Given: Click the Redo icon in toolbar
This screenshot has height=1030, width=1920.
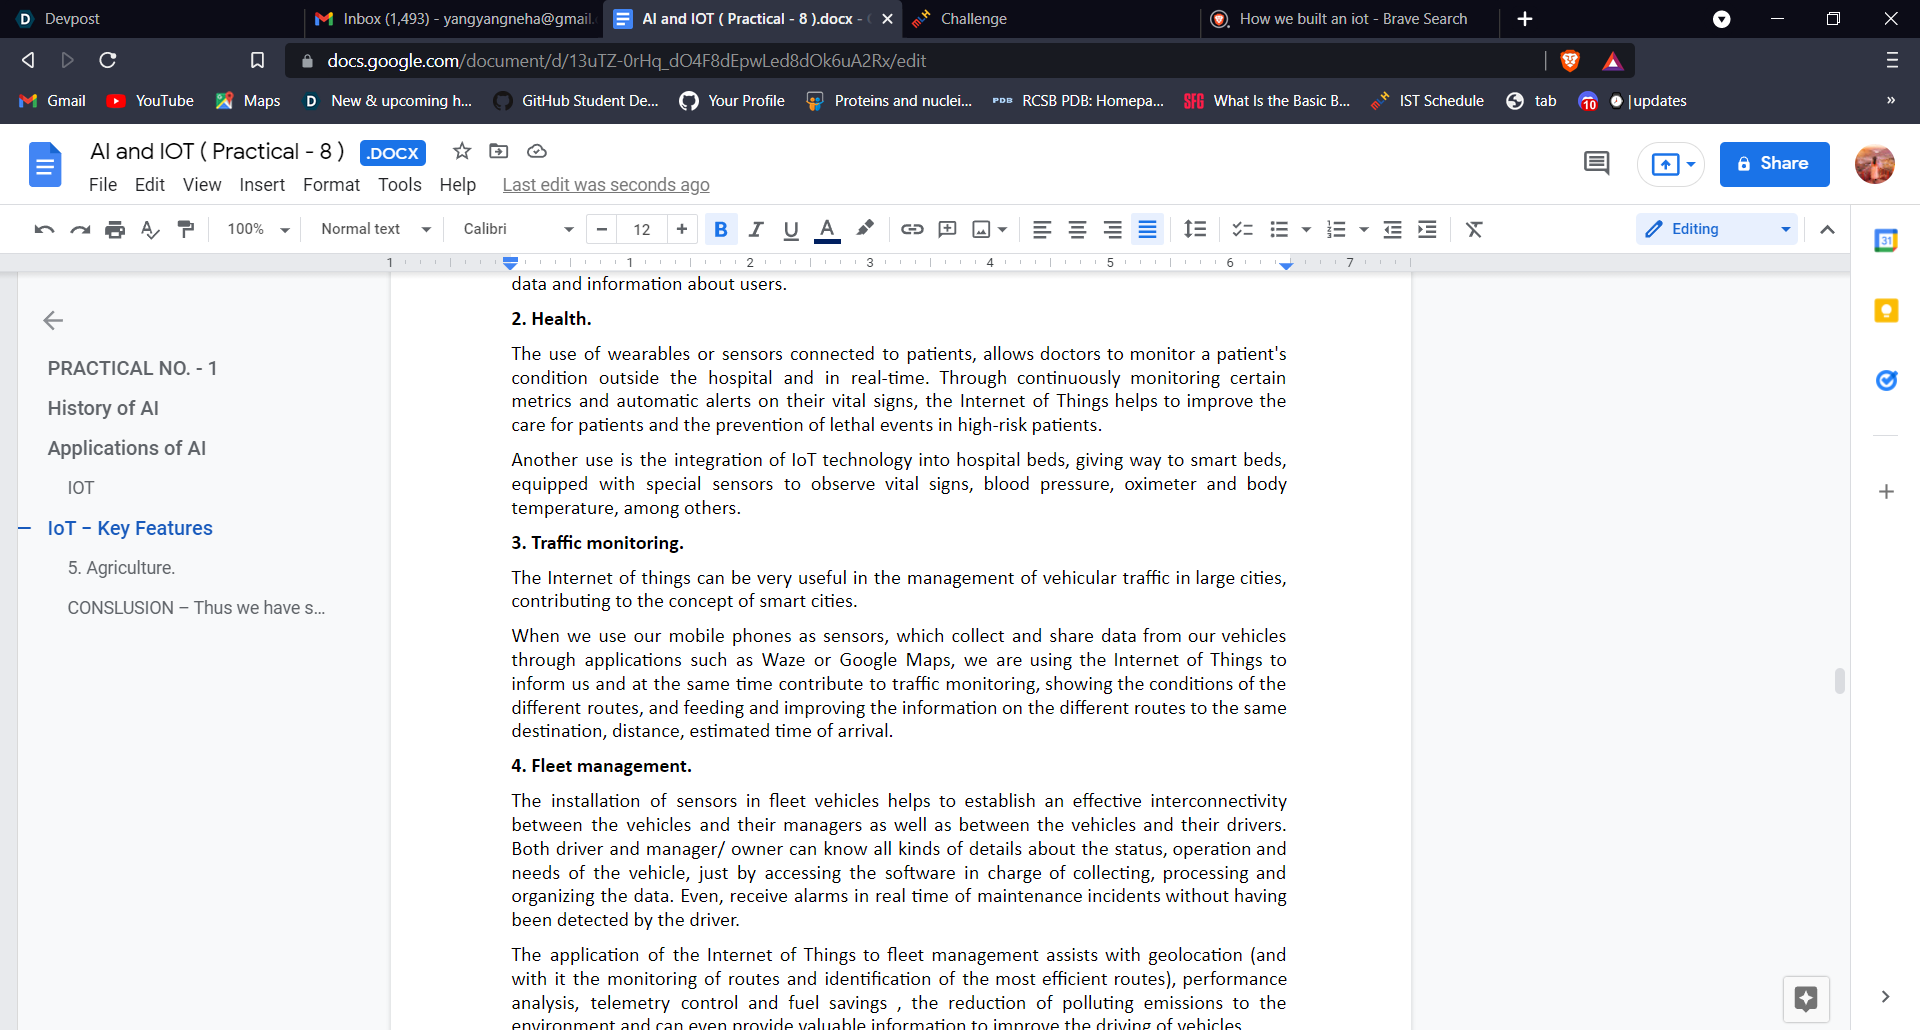Looking at the screenshot, I should coord(80,229).
